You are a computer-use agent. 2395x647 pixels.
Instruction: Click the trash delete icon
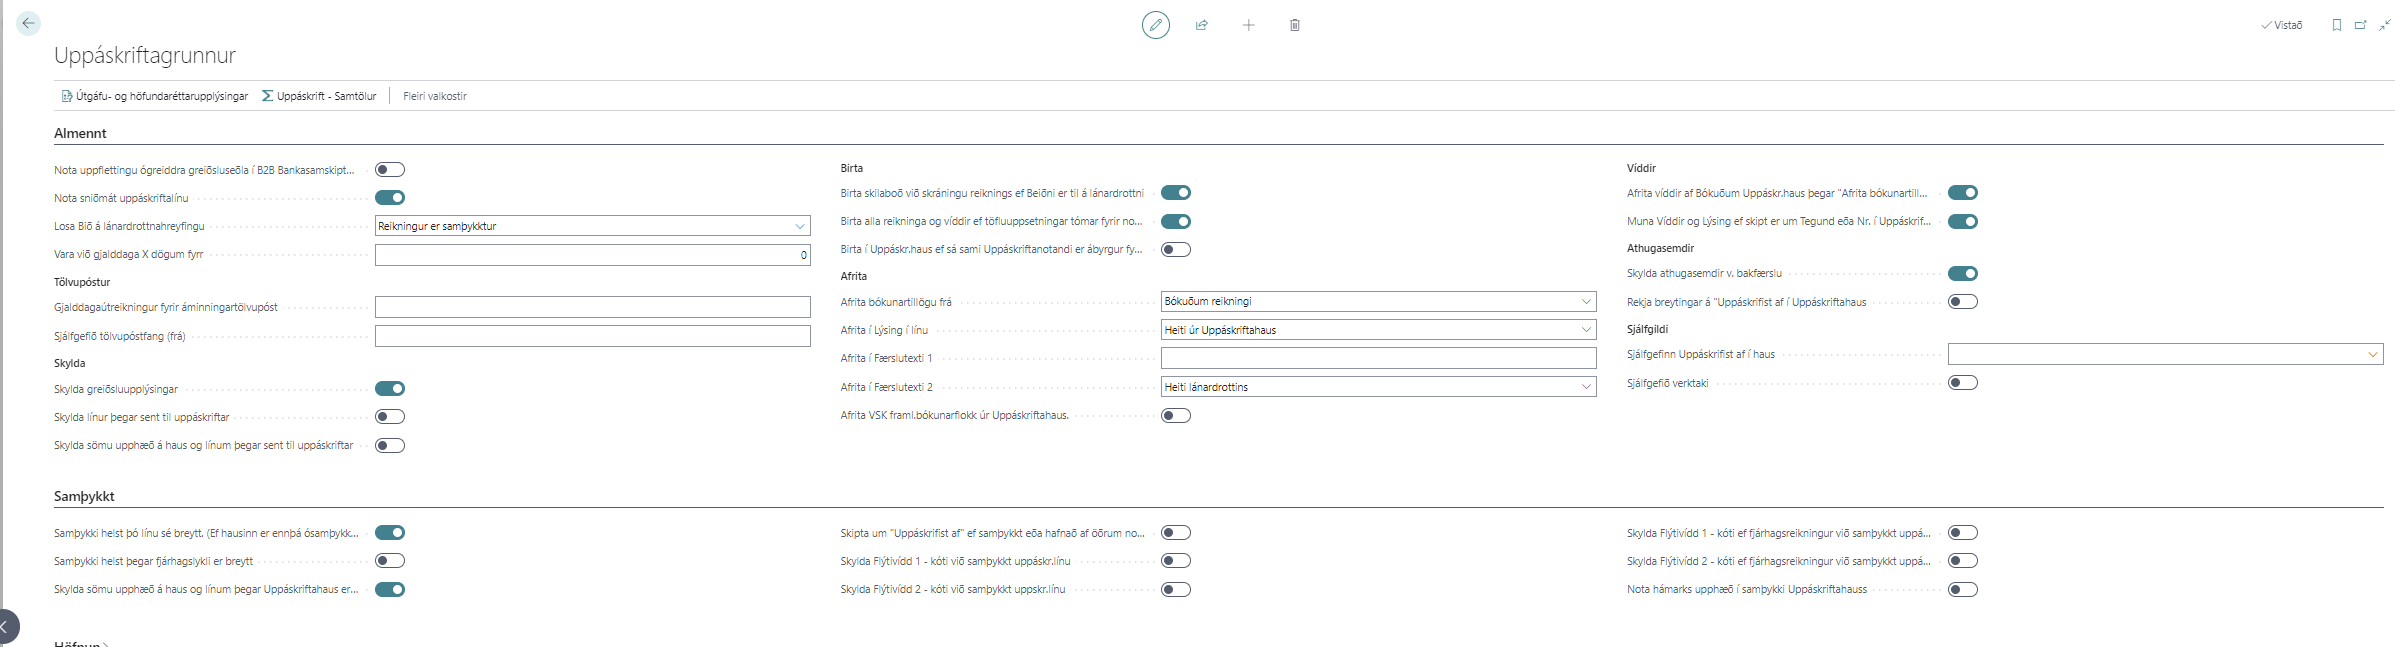(1294, 25)
